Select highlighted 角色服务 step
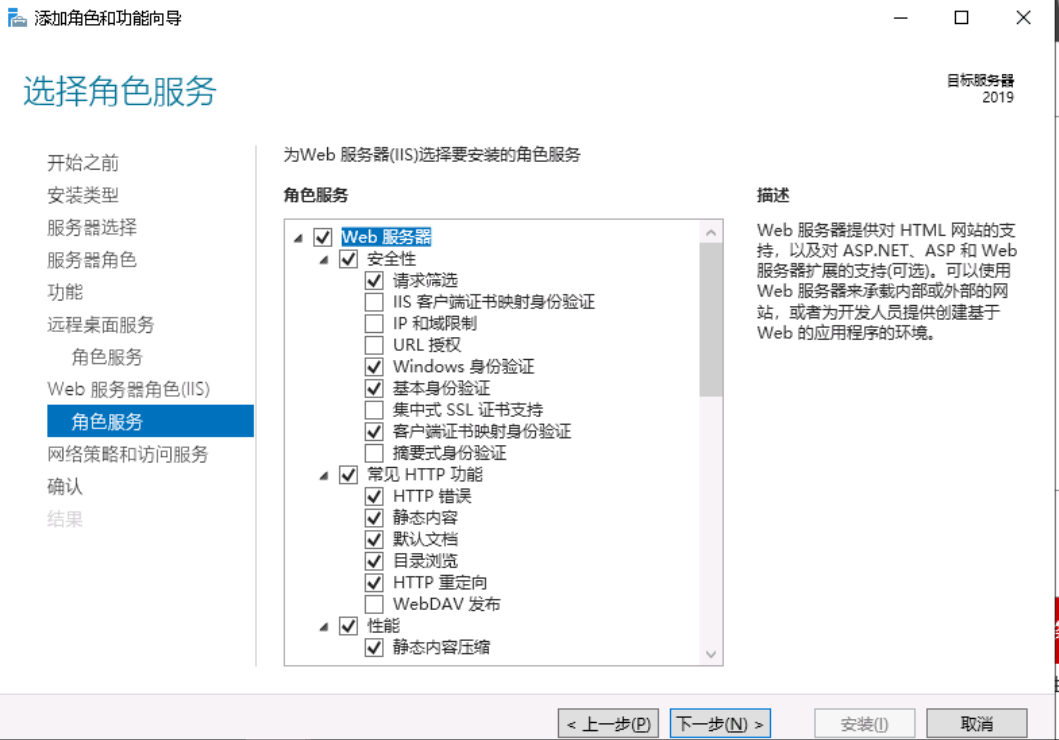Screen dimensions: 1059x740 click(151, 421)
